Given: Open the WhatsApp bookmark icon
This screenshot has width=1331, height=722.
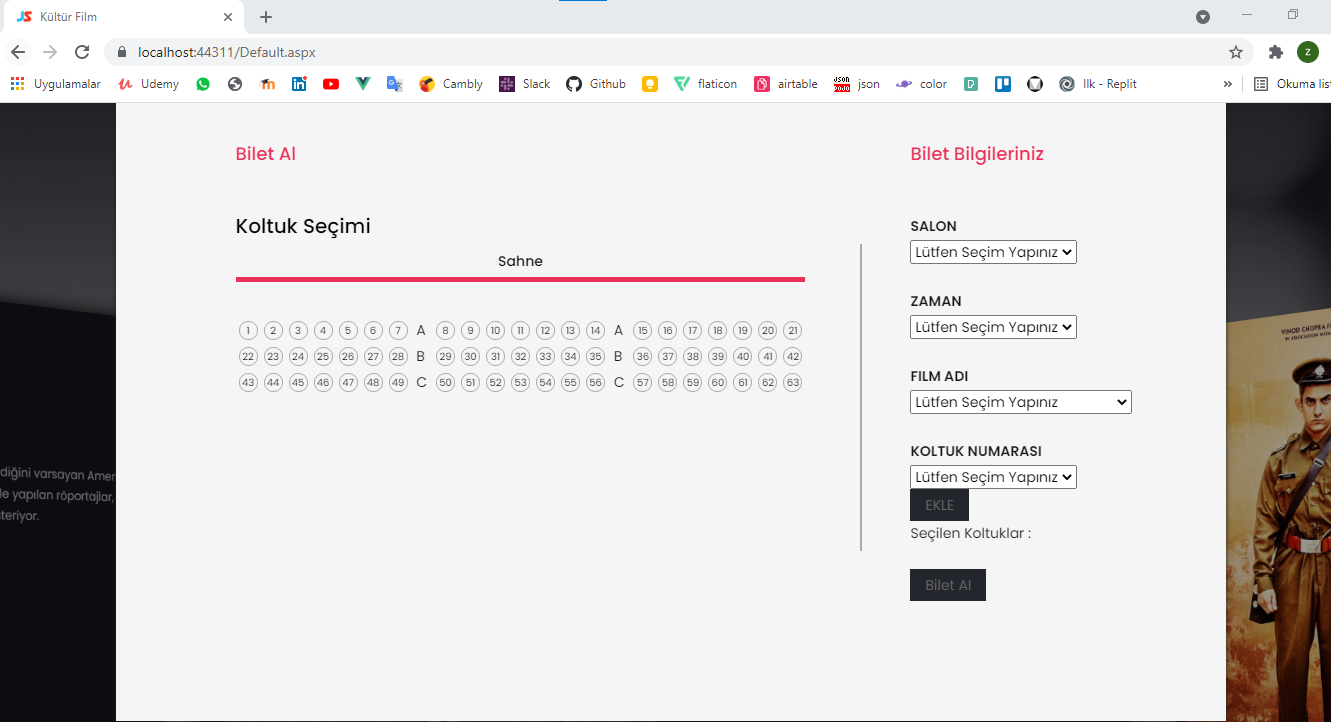Looking at the screenshot, I should [x=203, y=84].
